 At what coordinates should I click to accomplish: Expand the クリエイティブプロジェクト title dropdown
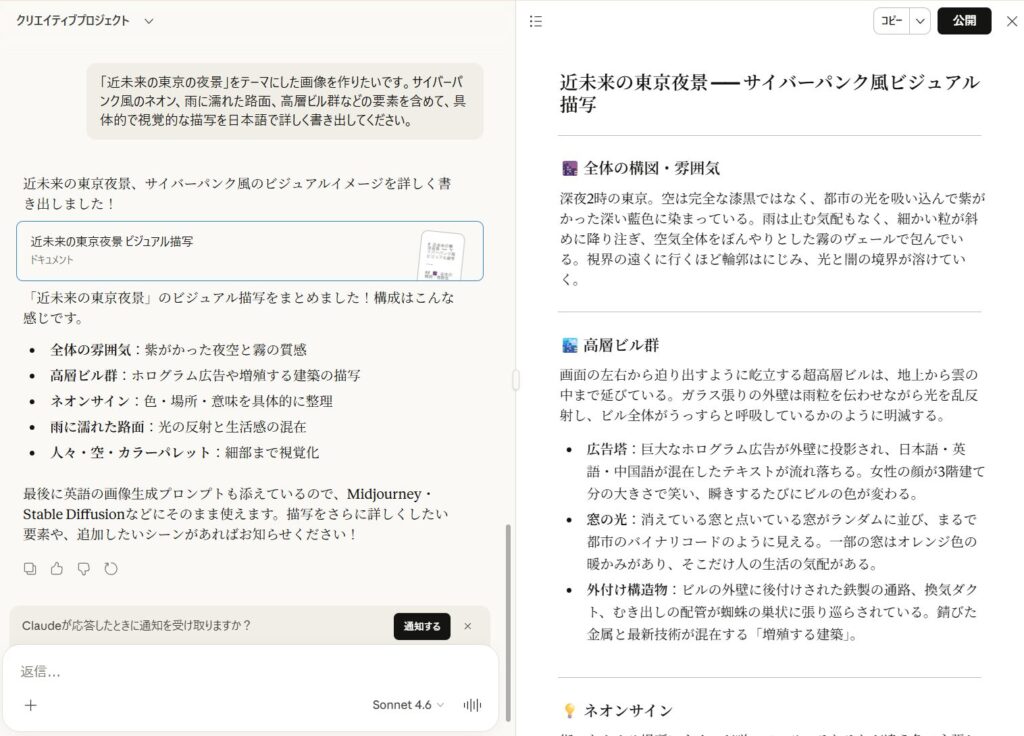pos(149,21)
